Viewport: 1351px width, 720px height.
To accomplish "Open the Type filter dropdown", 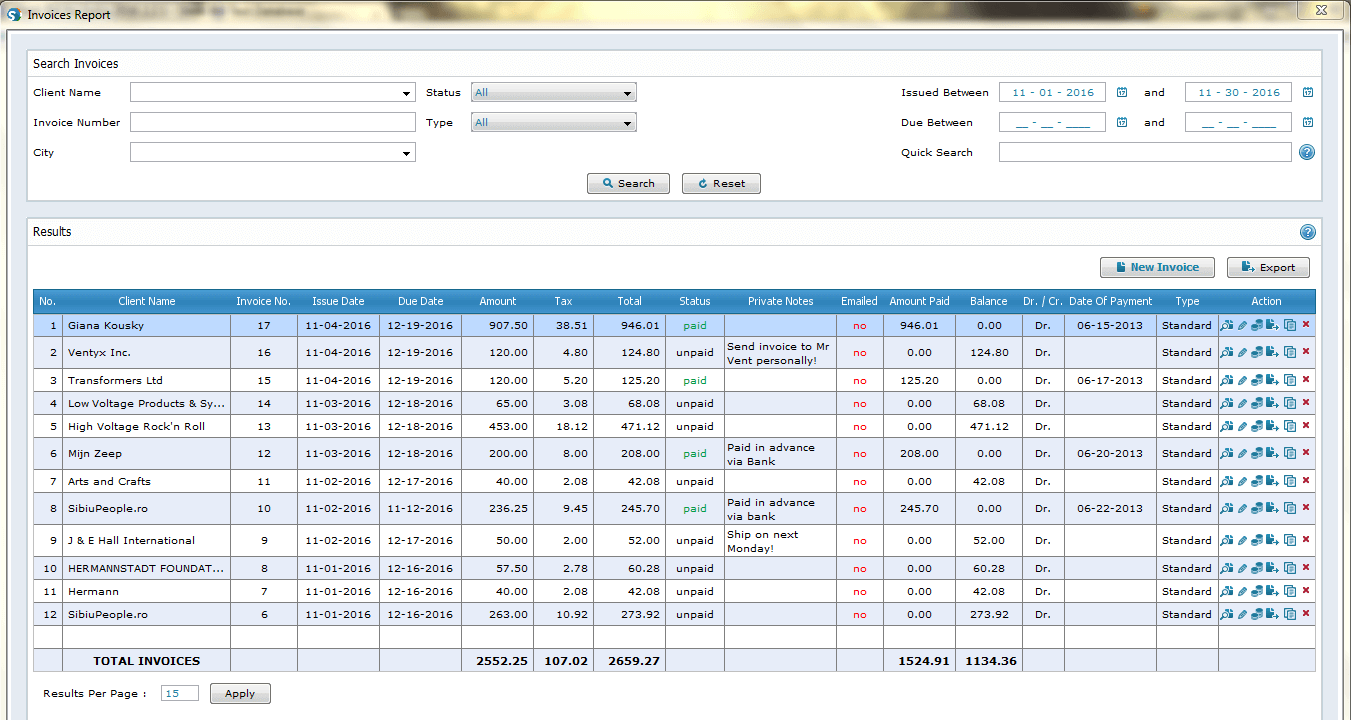I will (x=626, y=122).
